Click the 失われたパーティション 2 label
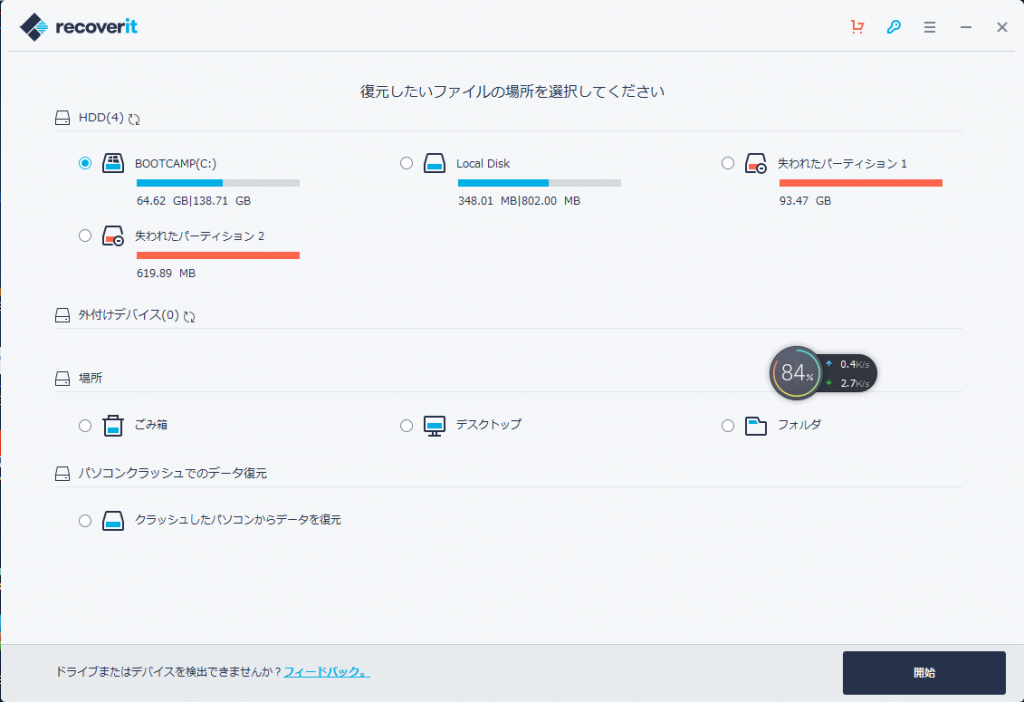Screen dimensions: 1024x702 tap(200, 236)
